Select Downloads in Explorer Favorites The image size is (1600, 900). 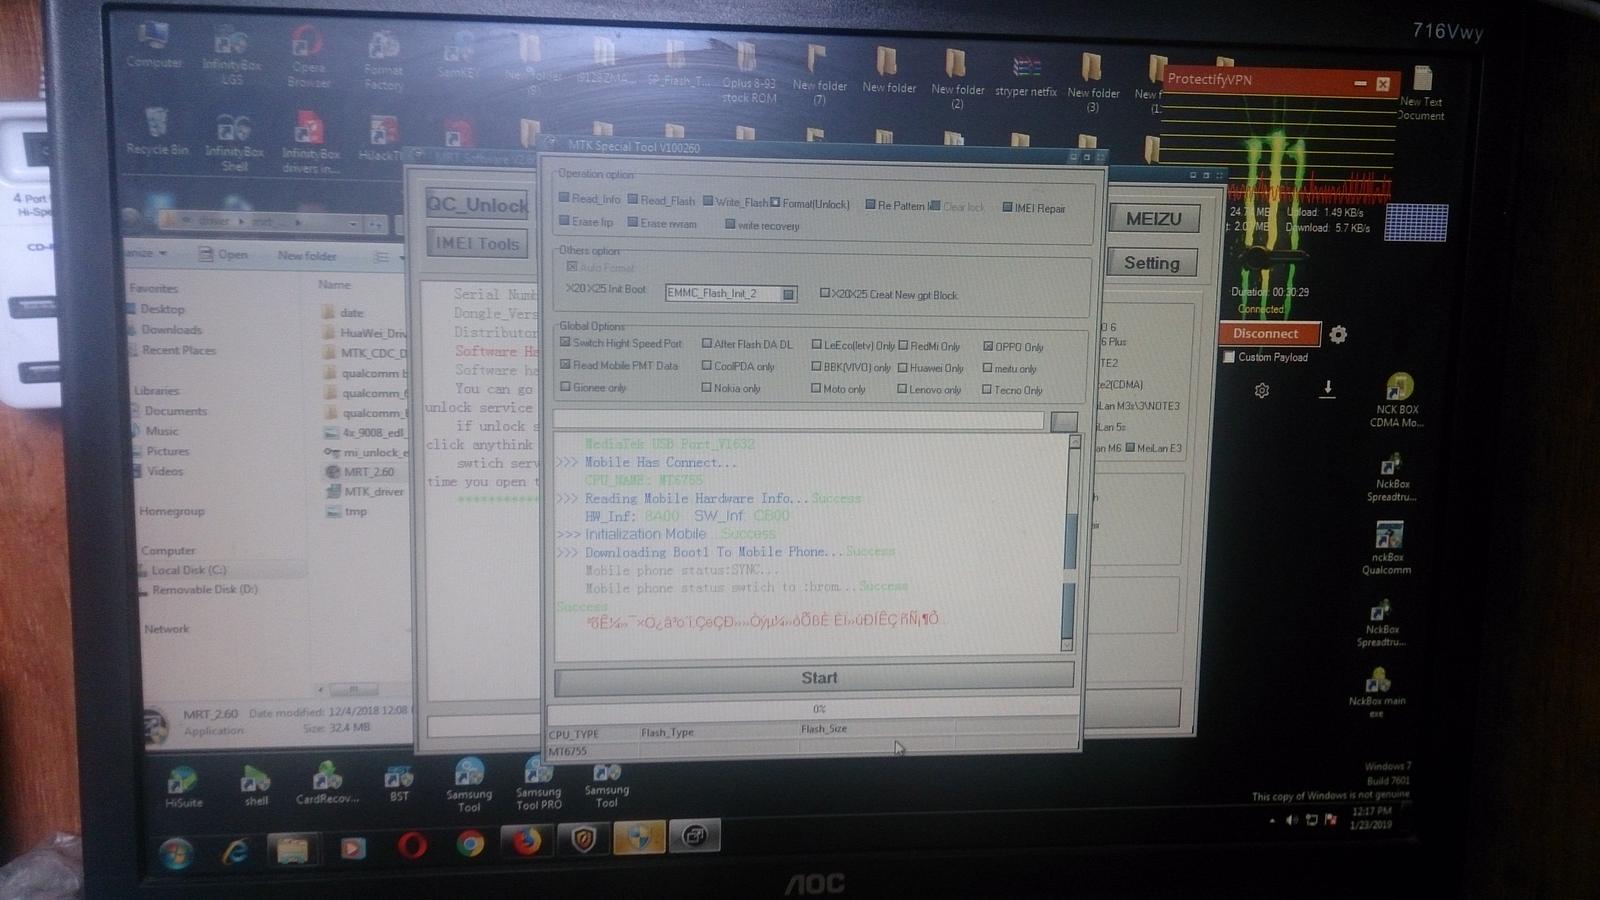[171, 329]
